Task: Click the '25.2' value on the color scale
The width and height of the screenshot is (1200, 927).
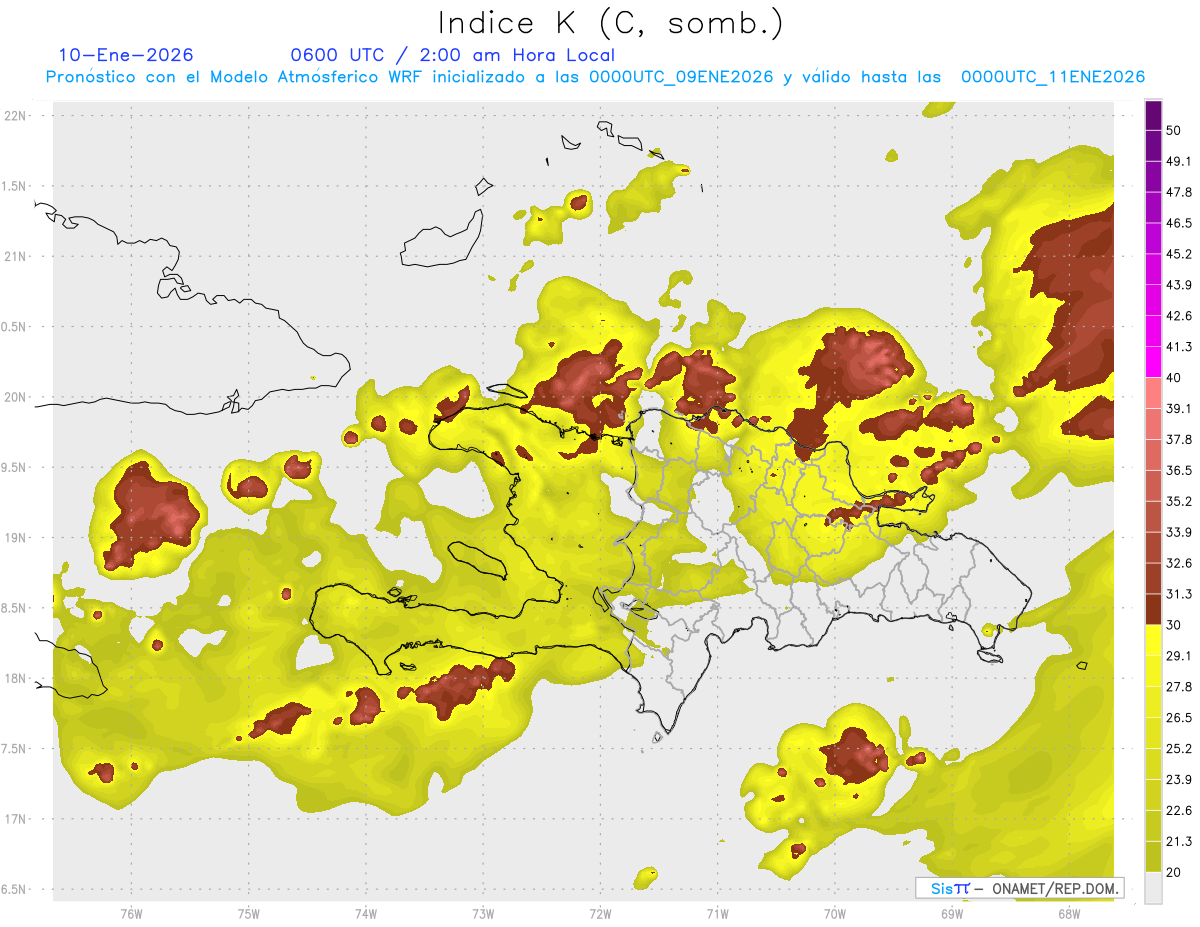Action: click(1179, 749)
